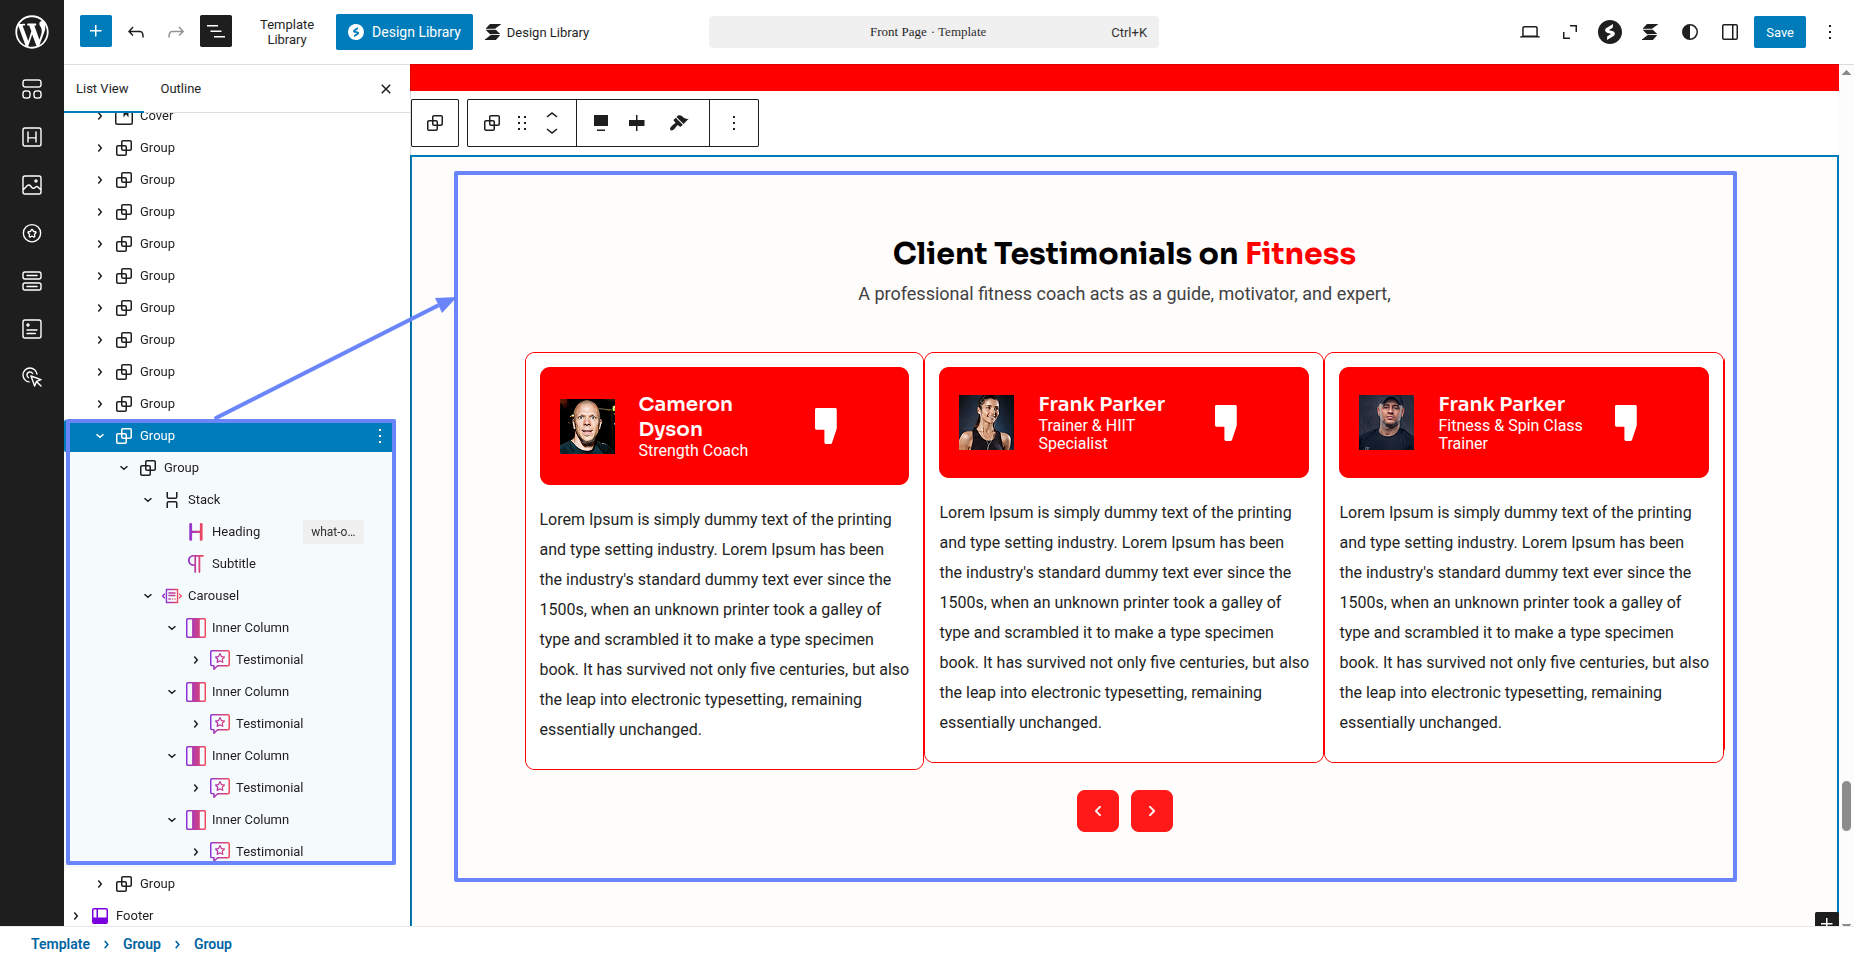Viewport: 1854px width, 961px height.
Task: Click the blue Design Library button
Action: pyautogui.click(x=404, y=32)
